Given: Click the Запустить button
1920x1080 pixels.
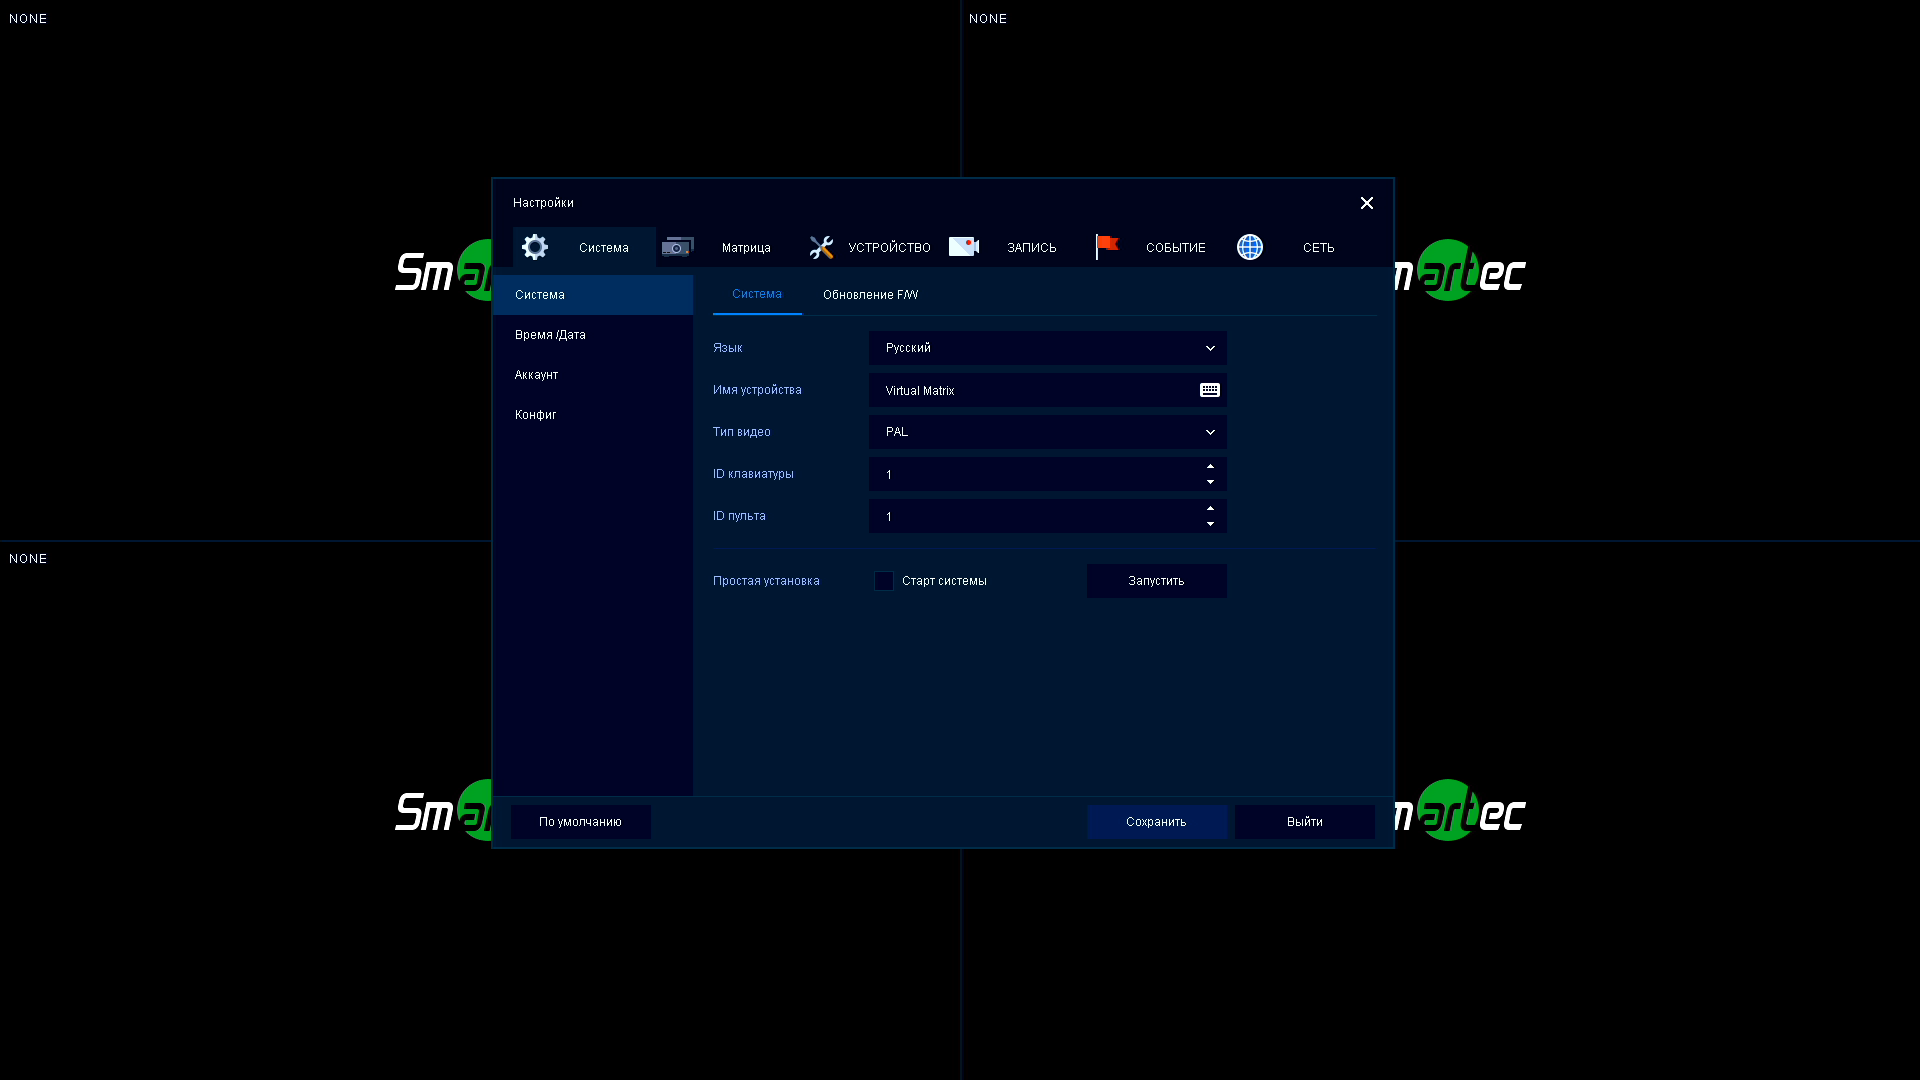Looking at the screenshot, I should click(x=1156, y=581).
